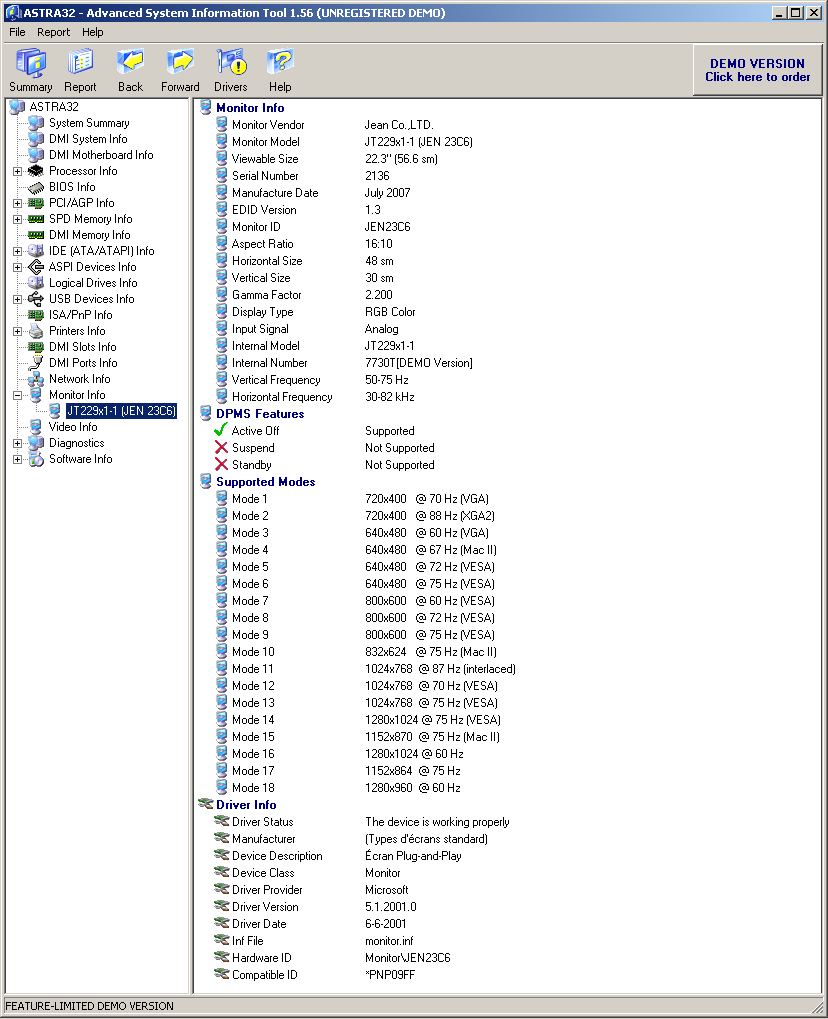Click the ASTRA32 title bar app icon

coord(13,12)
